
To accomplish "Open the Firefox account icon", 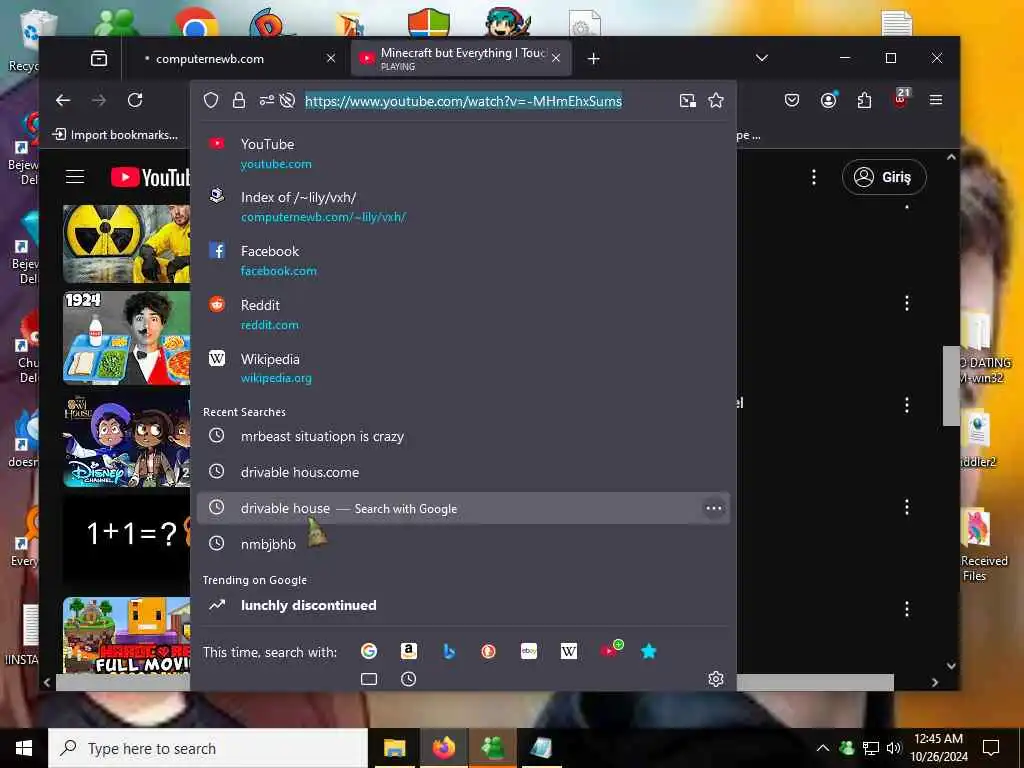I will pyautogui.click(x=829, y=101).
